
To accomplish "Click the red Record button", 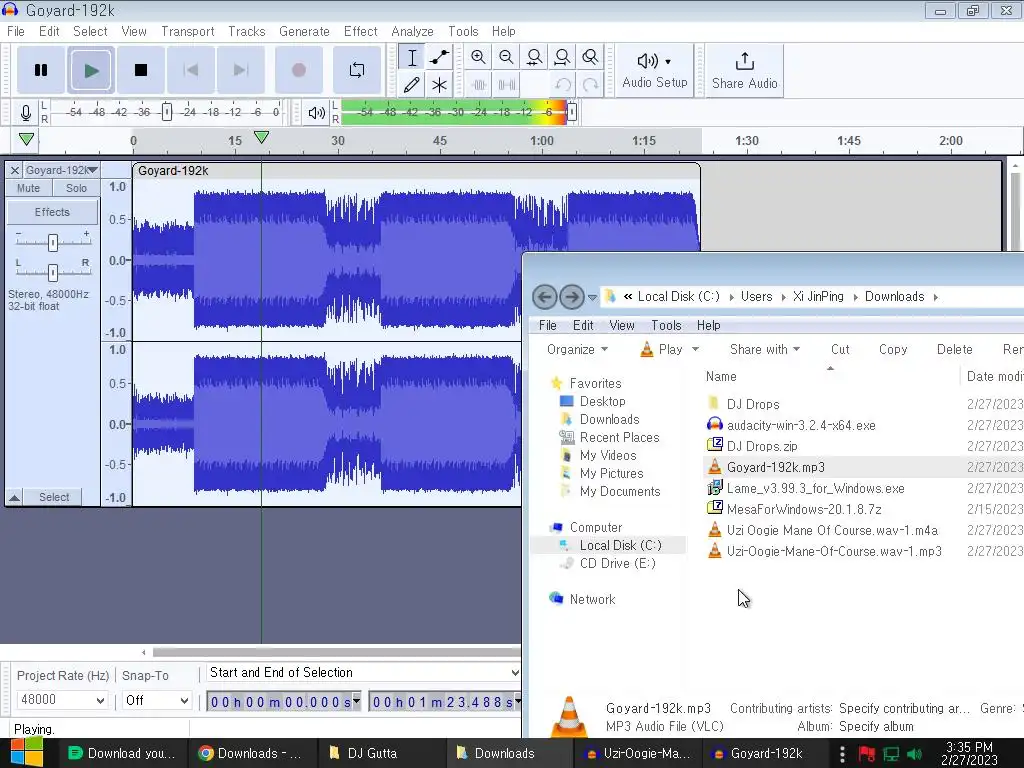I will coord(298,70).
